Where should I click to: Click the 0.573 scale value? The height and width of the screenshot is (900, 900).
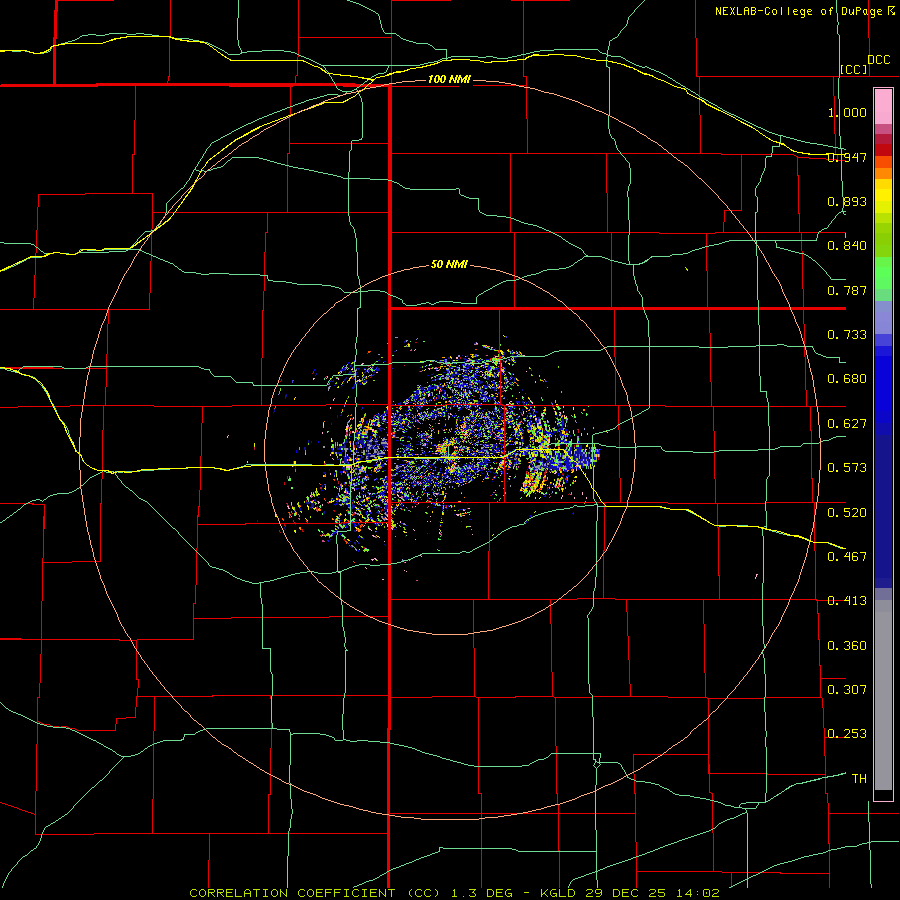[x=847, y=468]
